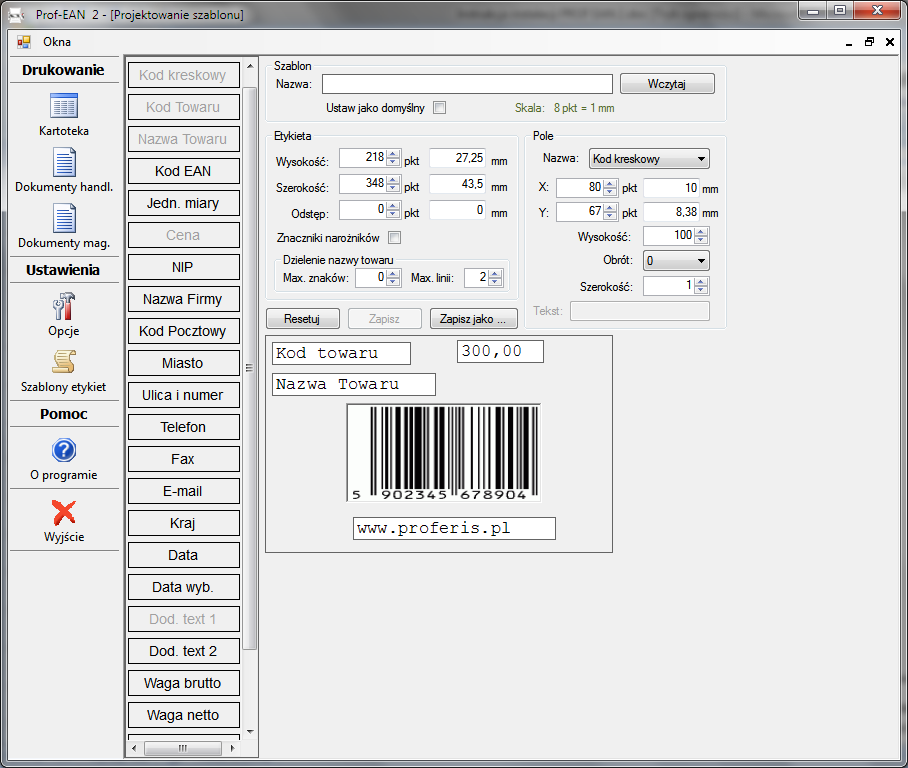Enable Znaczniki narożników checkbox

(395, 237)
